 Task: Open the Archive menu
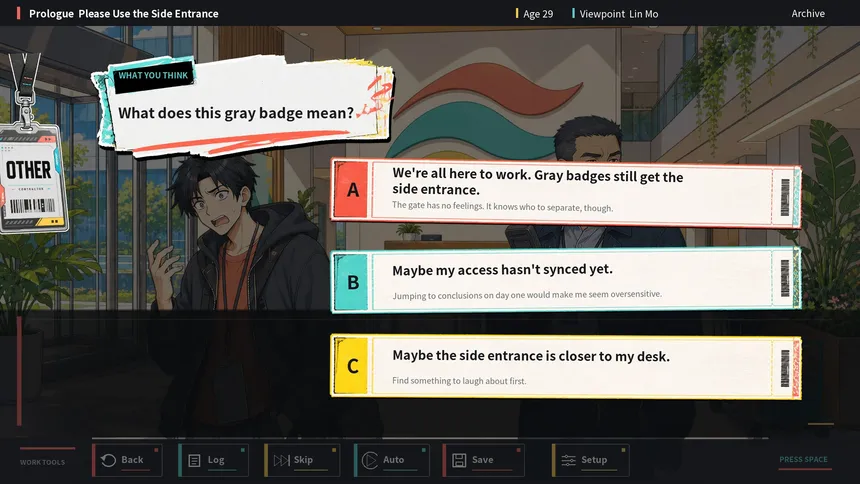[x=808, y=14]
